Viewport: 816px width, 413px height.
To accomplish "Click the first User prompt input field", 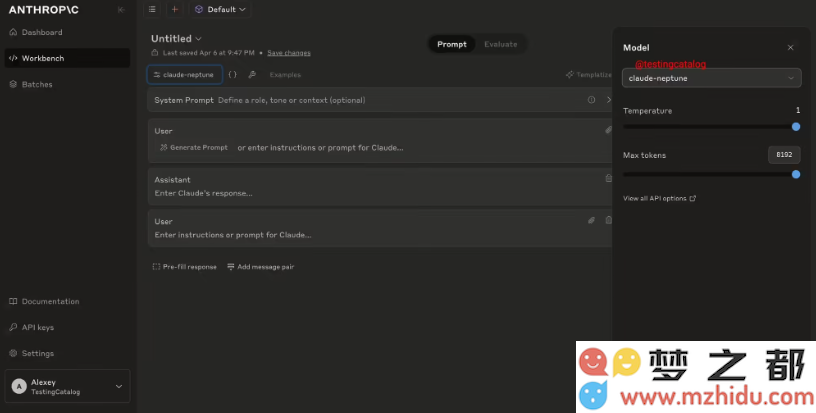I will point(320,148).
